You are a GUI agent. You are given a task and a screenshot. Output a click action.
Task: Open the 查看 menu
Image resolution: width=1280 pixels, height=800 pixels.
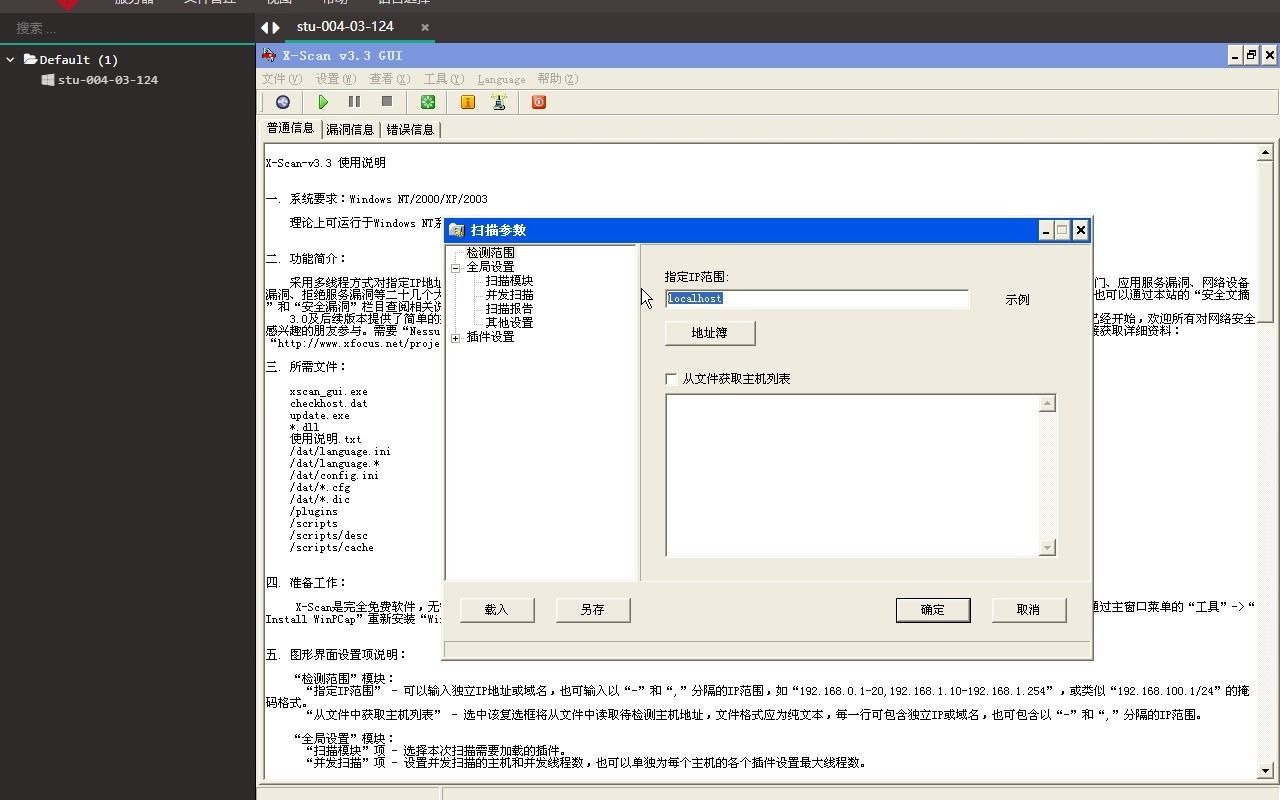pos(389,79)
